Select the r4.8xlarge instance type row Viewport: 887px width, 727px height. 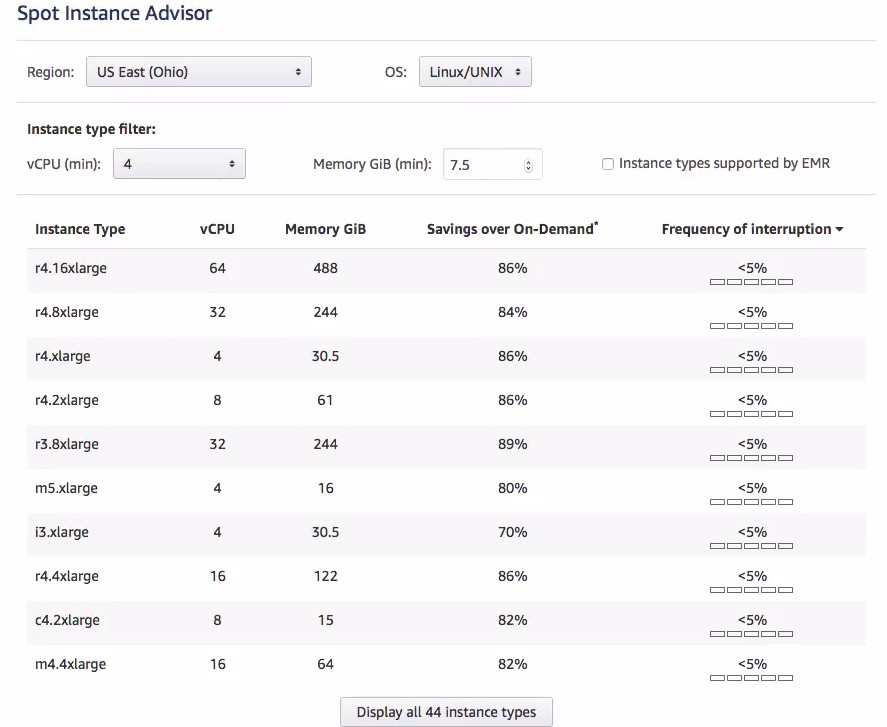67,312
